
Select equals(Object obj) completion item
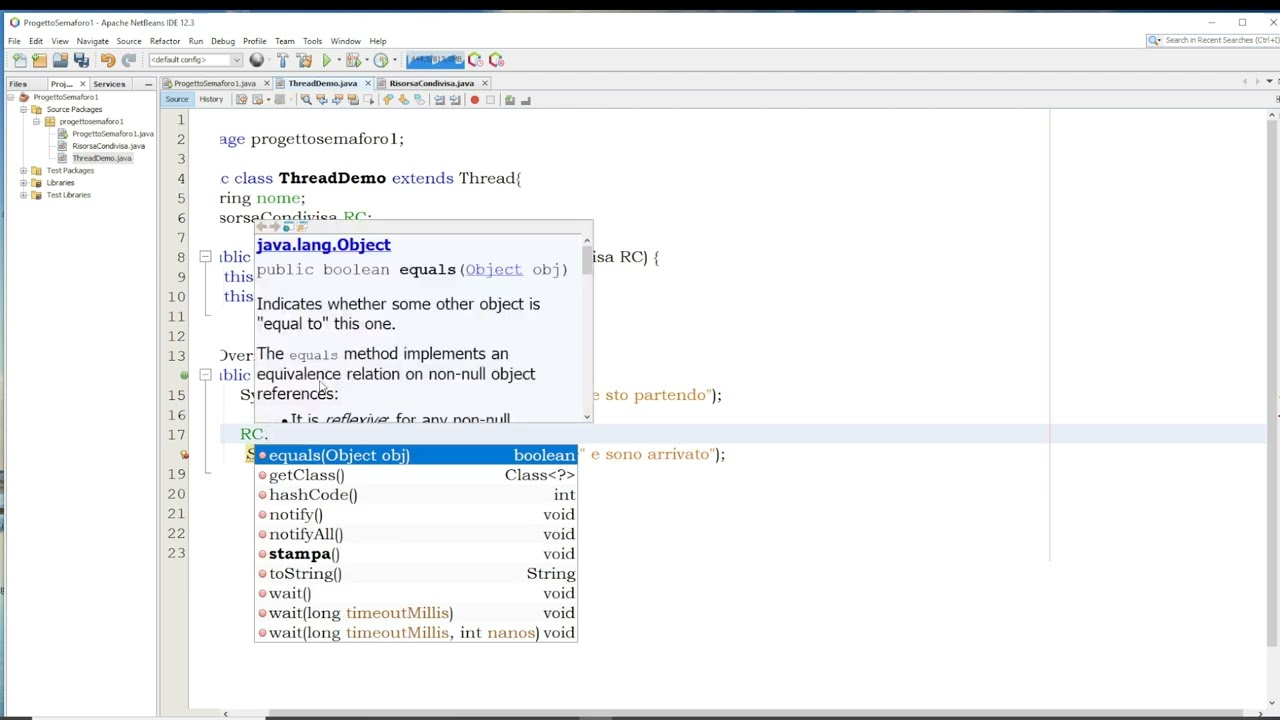[x=416, y=456]
